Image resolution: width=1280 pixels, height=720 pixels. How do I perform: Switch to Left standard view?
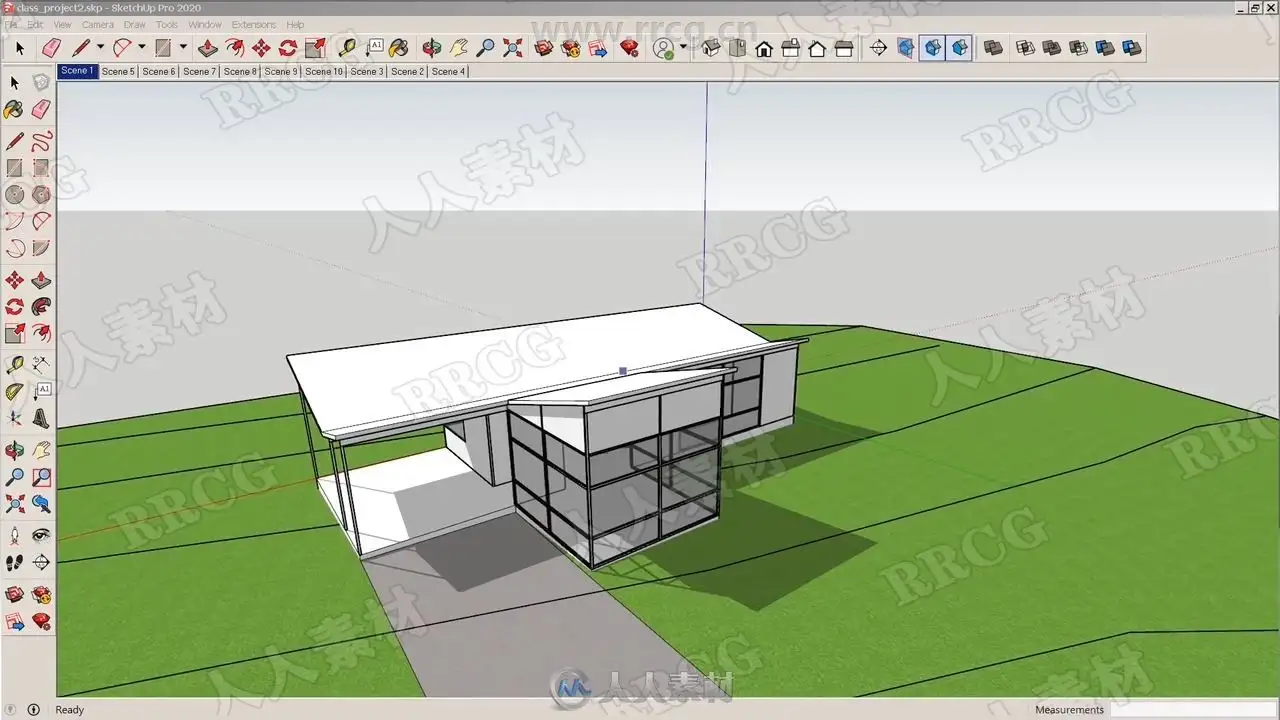(844, 48)
